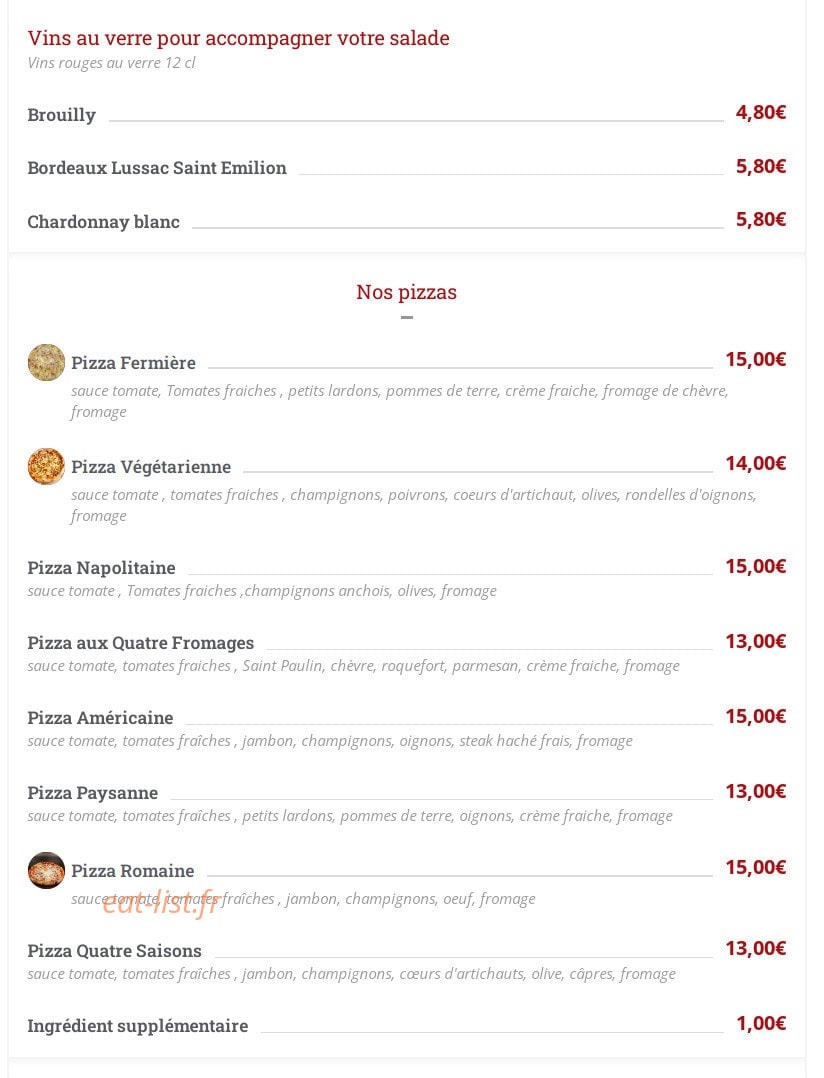Select the Pizza Américaine title
The width and height of the screenshot is (824, 1078).
pyautogui.click(x=100, y=718)
